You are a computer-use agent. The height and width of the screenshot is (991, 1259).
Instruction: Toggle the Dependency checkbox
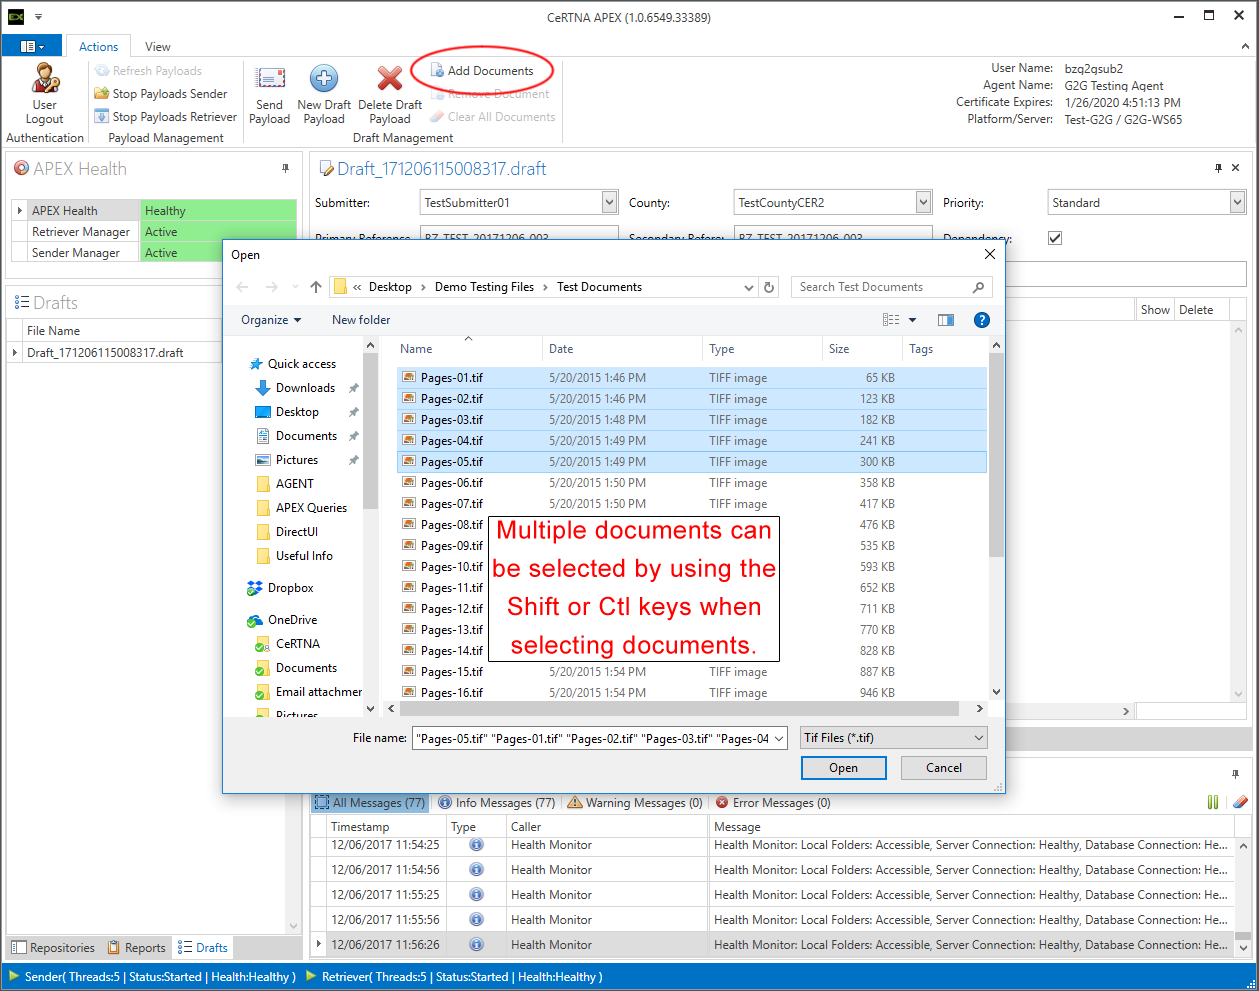tap(1055, 238)
